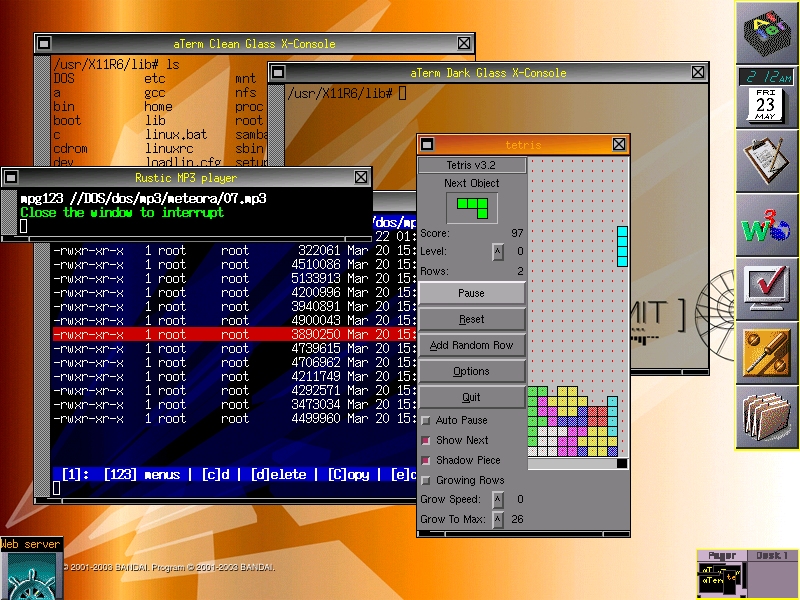Click the Web server ship wheel icon
This screenshot has height=600, width=800.
(x=30, y=575)
